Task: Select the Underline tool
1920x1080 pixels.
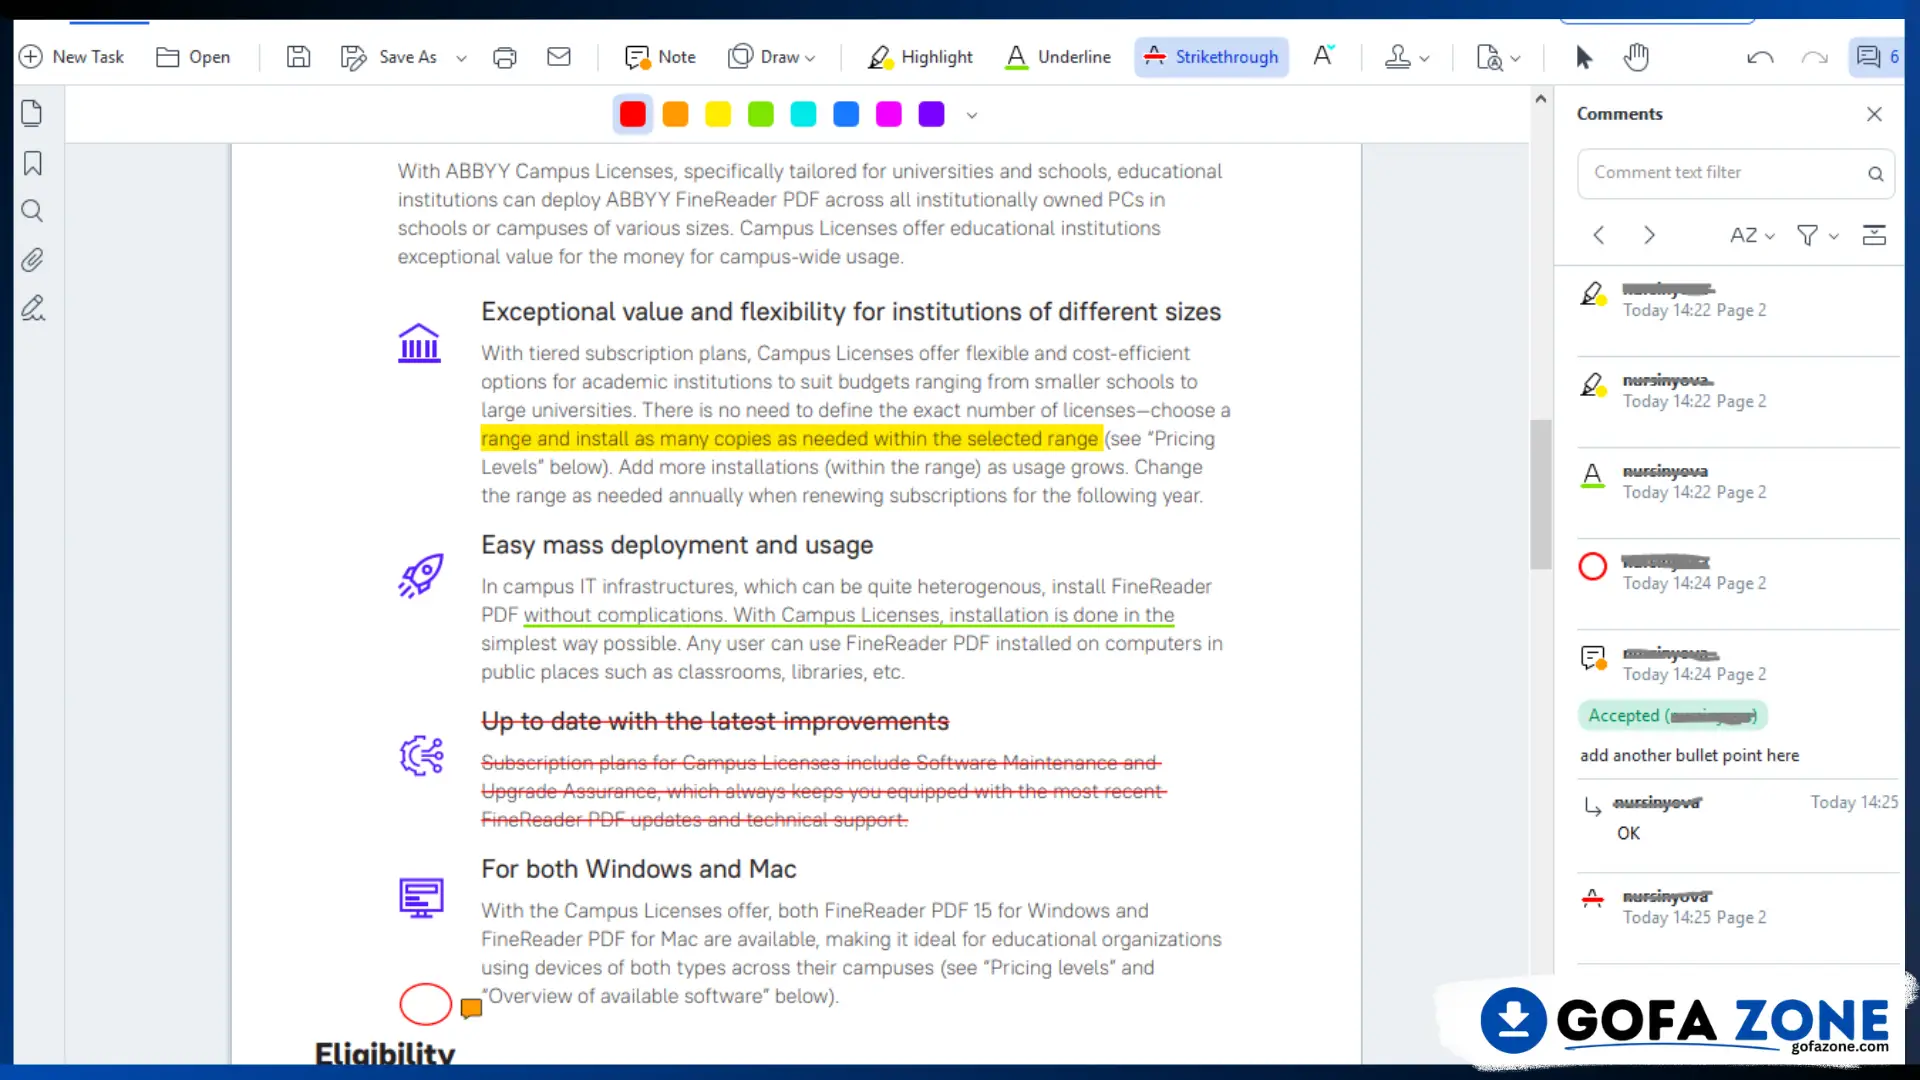Action: click(1058, 57)
